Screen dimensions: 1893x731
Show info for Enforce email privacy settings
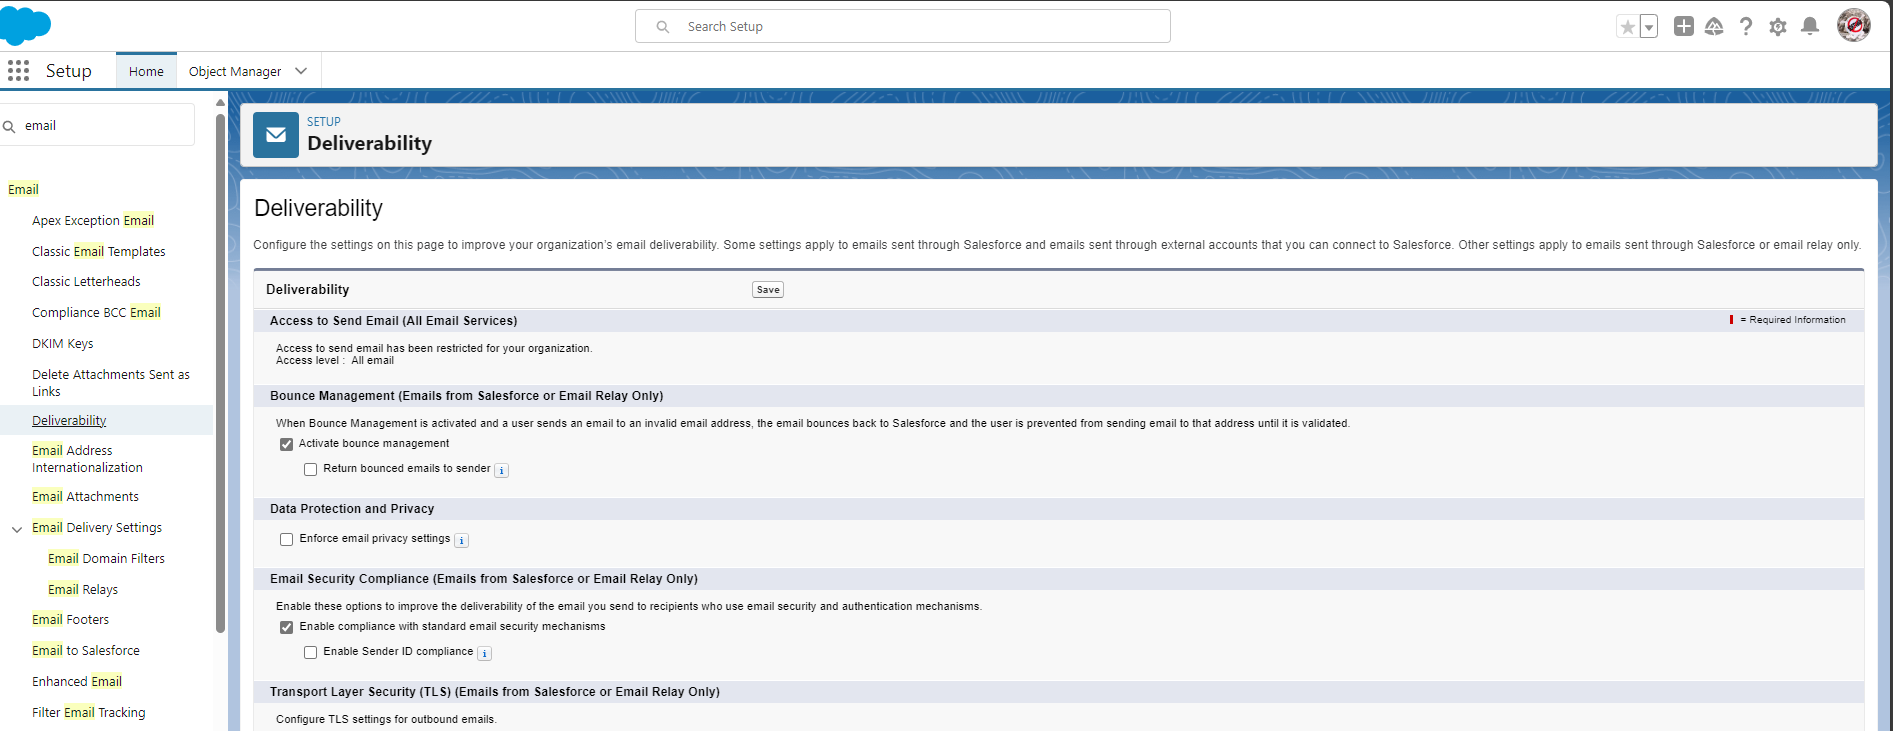pos(462,540)
